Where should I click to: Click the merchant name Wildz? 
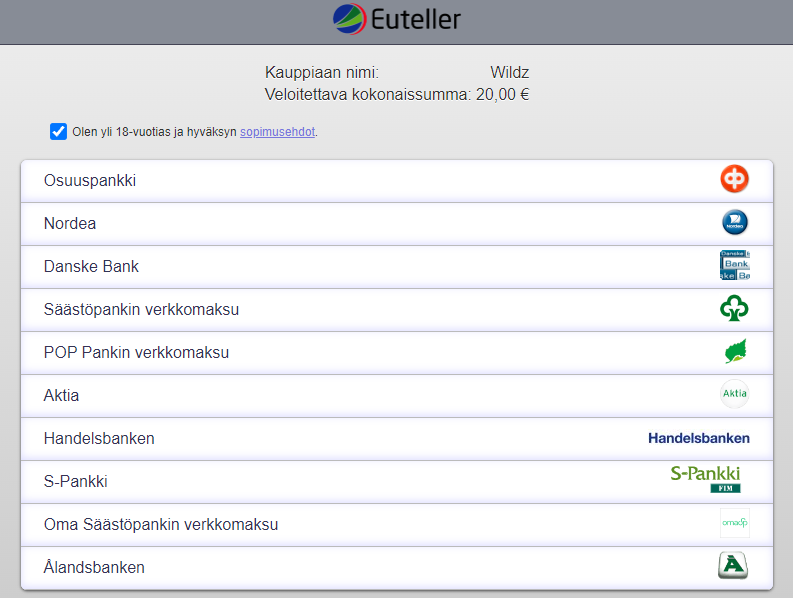click(x=509, y=72)
